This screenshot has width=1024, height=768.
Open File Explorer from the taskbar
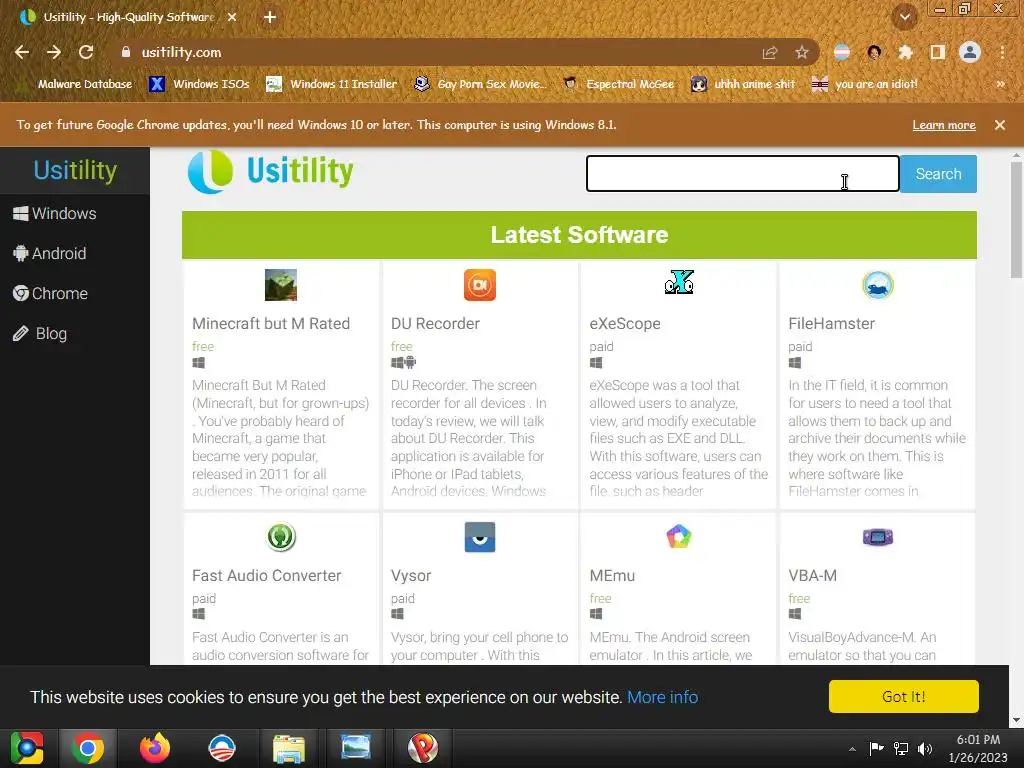pos(289,748)
